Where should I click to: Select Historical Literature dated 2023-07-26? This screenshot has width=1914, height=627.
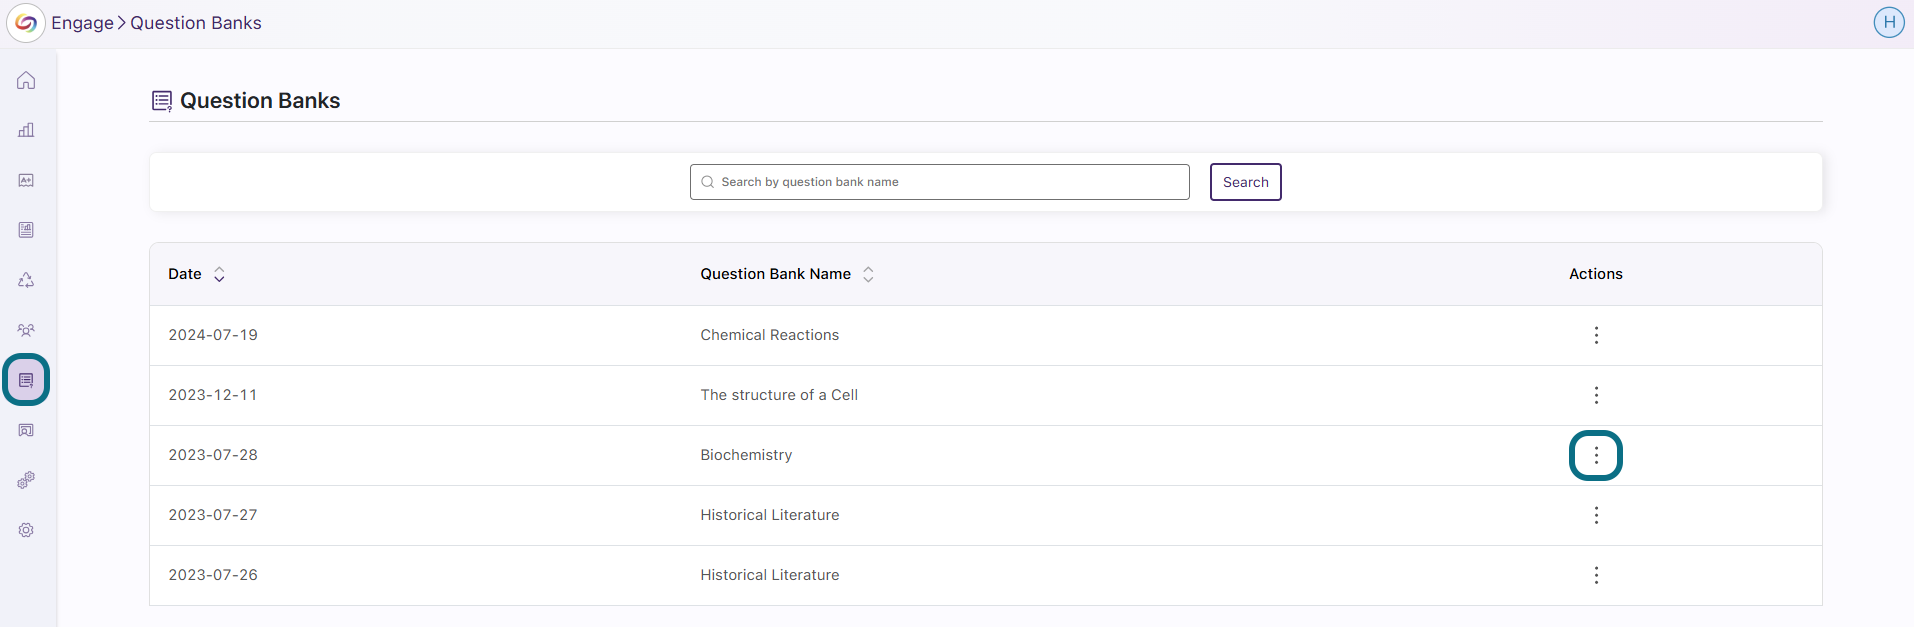(x=770, y=575)
